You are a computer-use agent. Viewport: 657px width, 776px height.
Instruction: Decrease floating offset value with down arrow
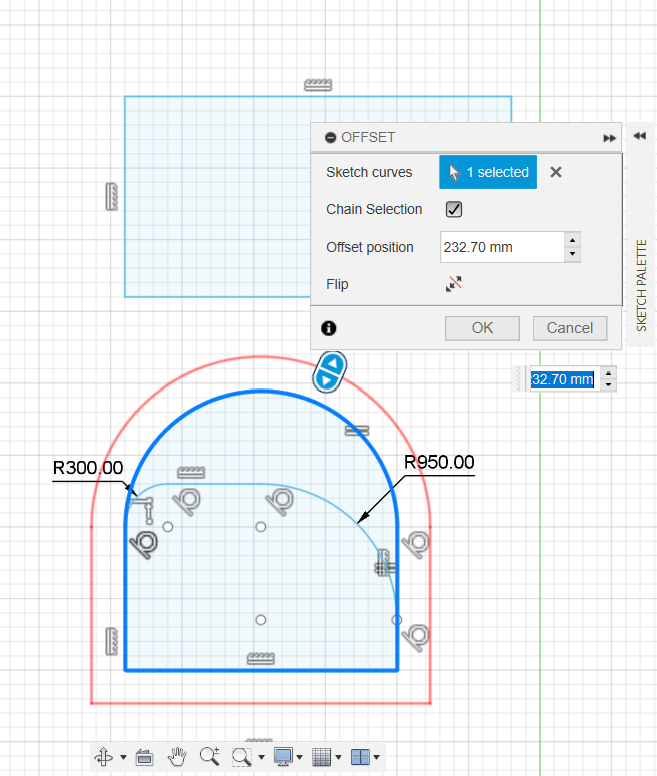coord(609,385)
